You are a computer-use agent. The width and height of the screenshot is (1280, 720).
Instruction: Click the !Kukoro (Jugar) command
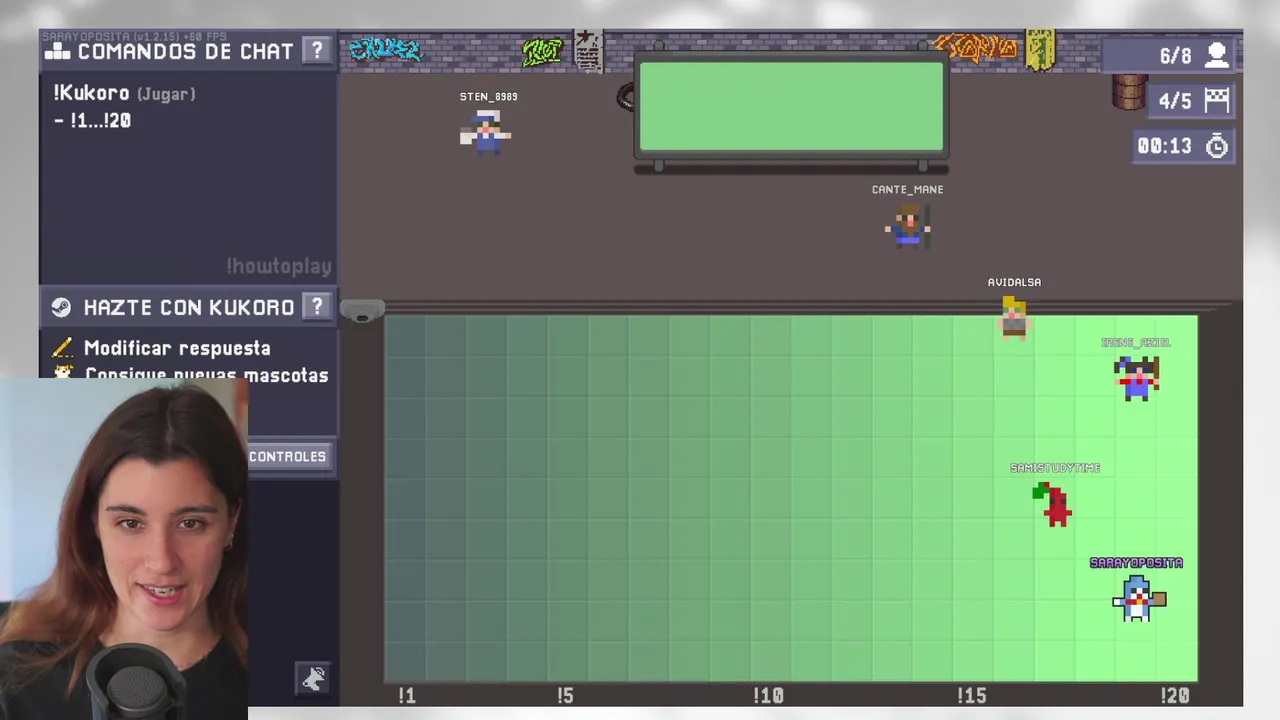tap(125, 93)
